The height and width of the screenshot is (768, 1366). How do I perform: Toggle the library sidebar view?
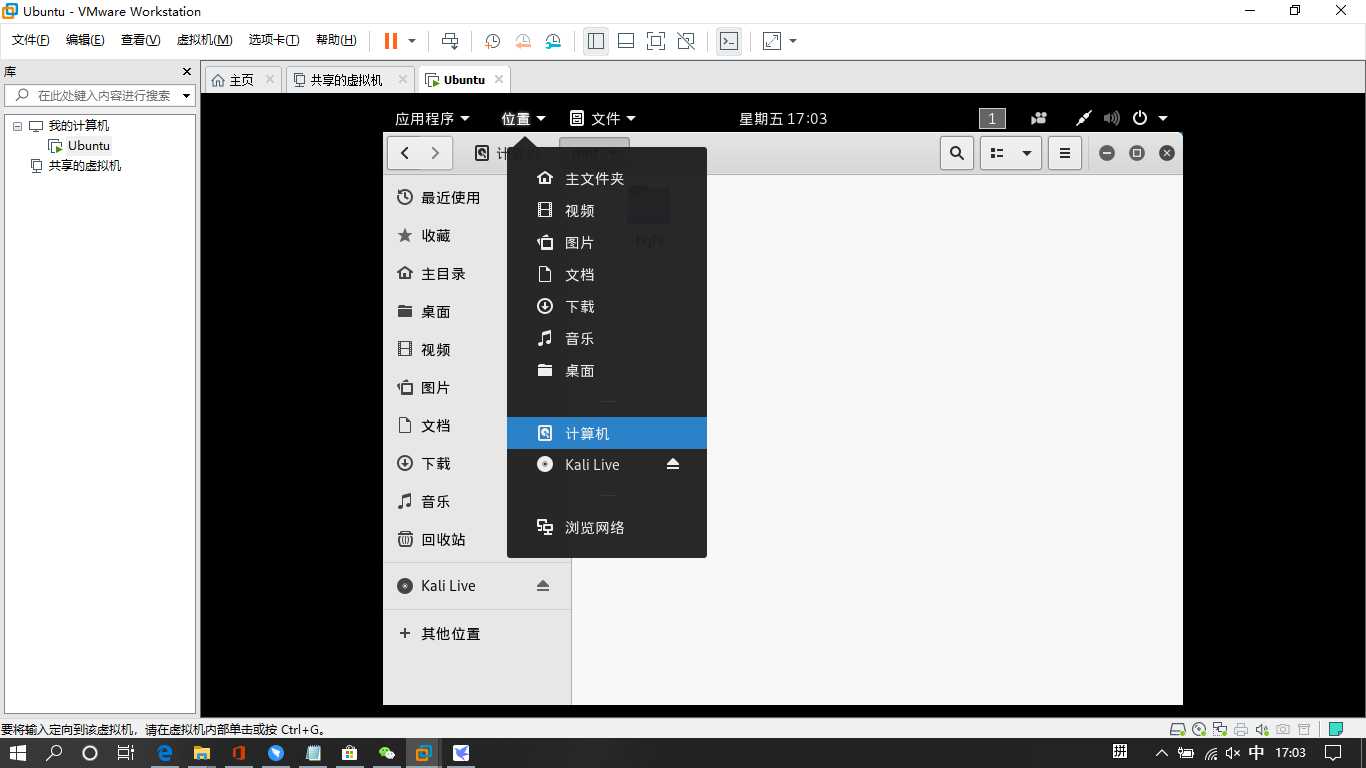click(x=596, y=41)
